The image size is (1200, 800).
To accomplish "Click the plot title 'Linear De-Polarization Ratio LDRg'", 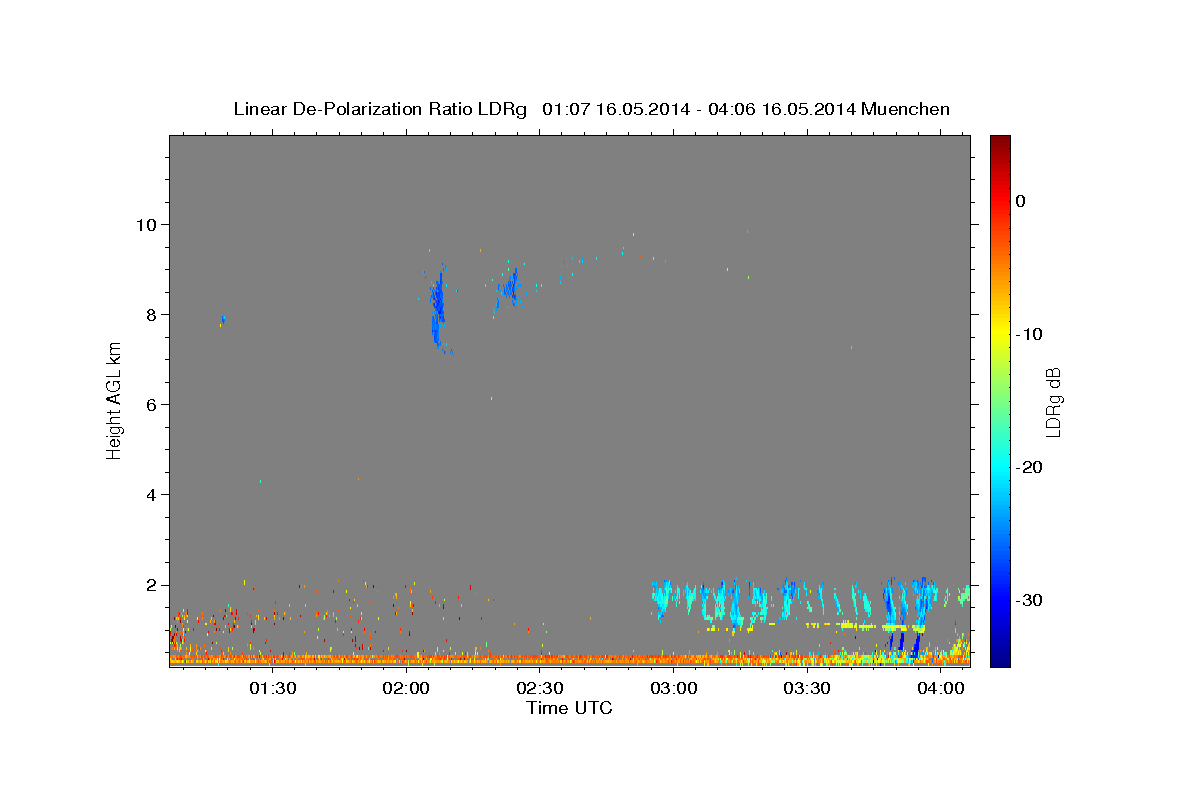I will [380, 109].
